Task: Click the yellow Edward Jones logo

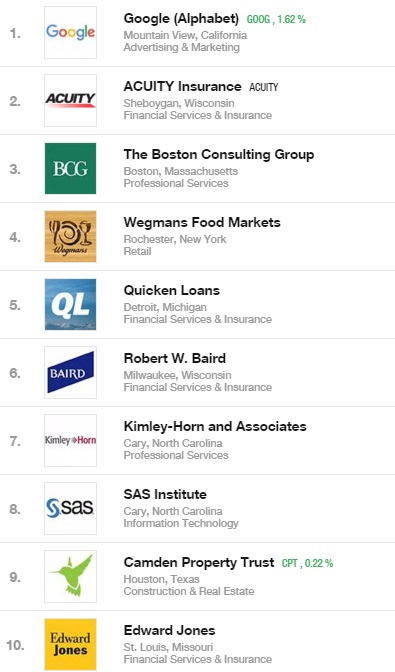Action: coord(70,644)
